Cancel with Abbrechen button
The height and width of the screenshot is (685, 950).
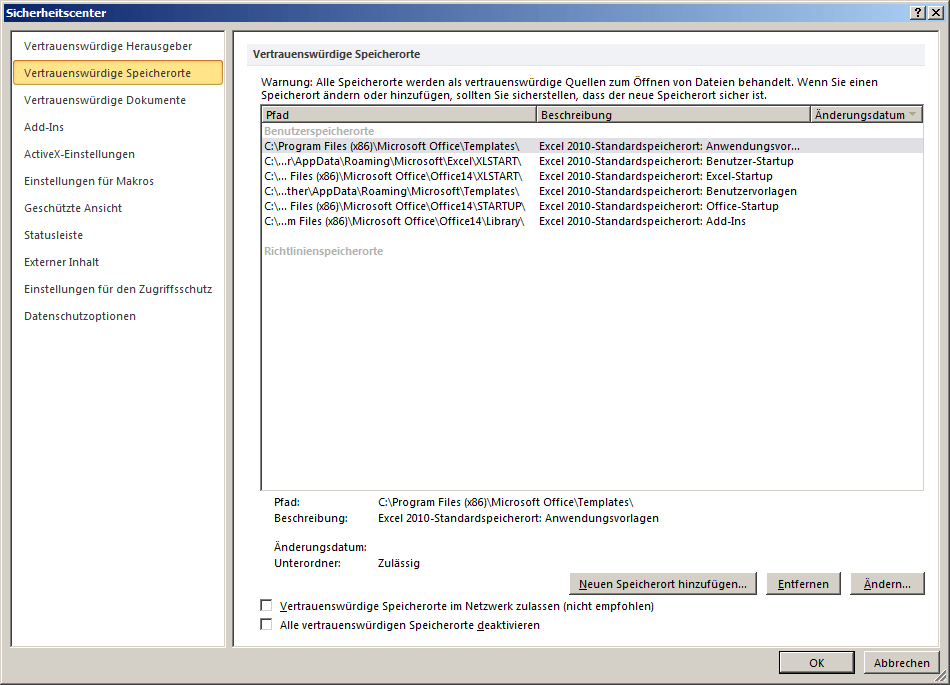point(902,663)
